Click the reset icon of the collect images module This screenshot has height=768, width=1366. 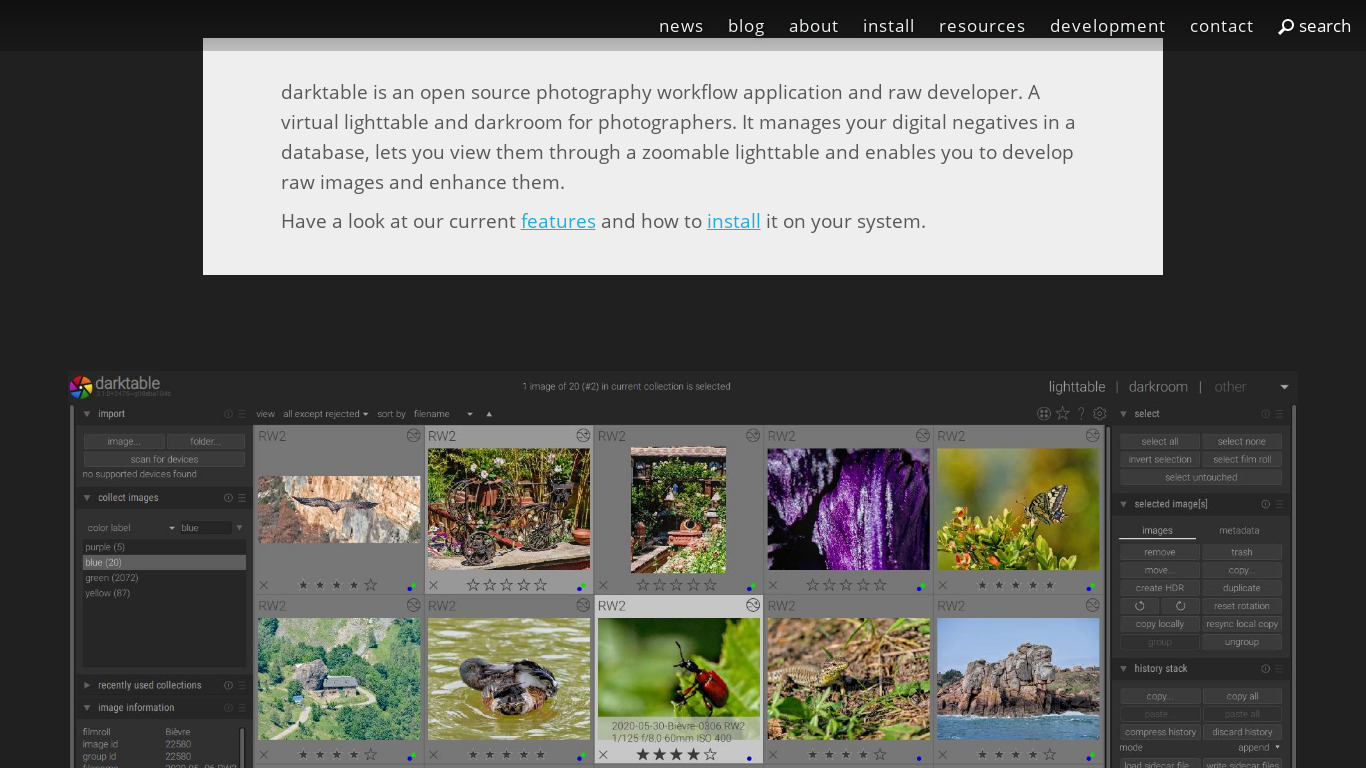pyautogui.click(x=228, y=498)
